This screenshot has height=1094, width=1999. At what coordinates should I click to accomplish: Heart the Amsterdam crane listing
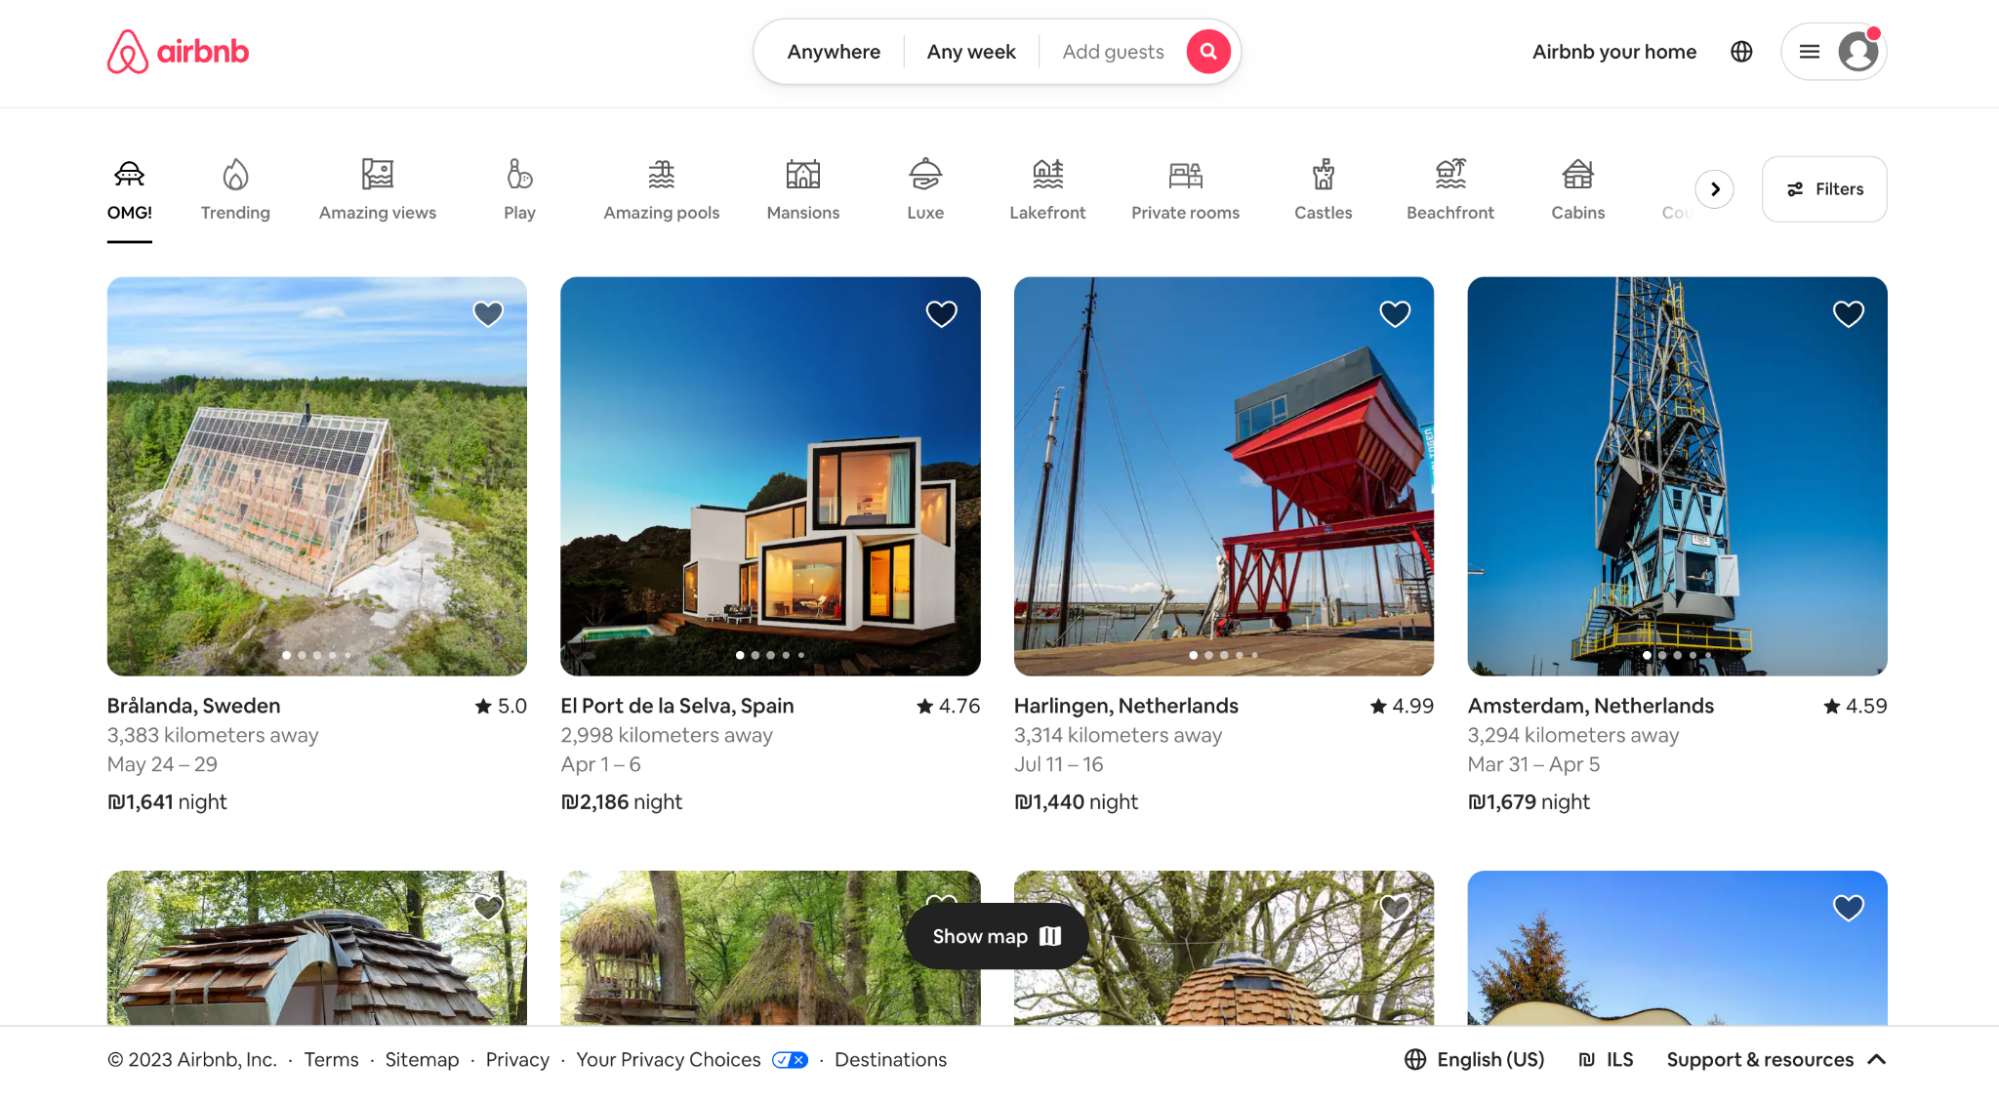(x=1848, y=313)
